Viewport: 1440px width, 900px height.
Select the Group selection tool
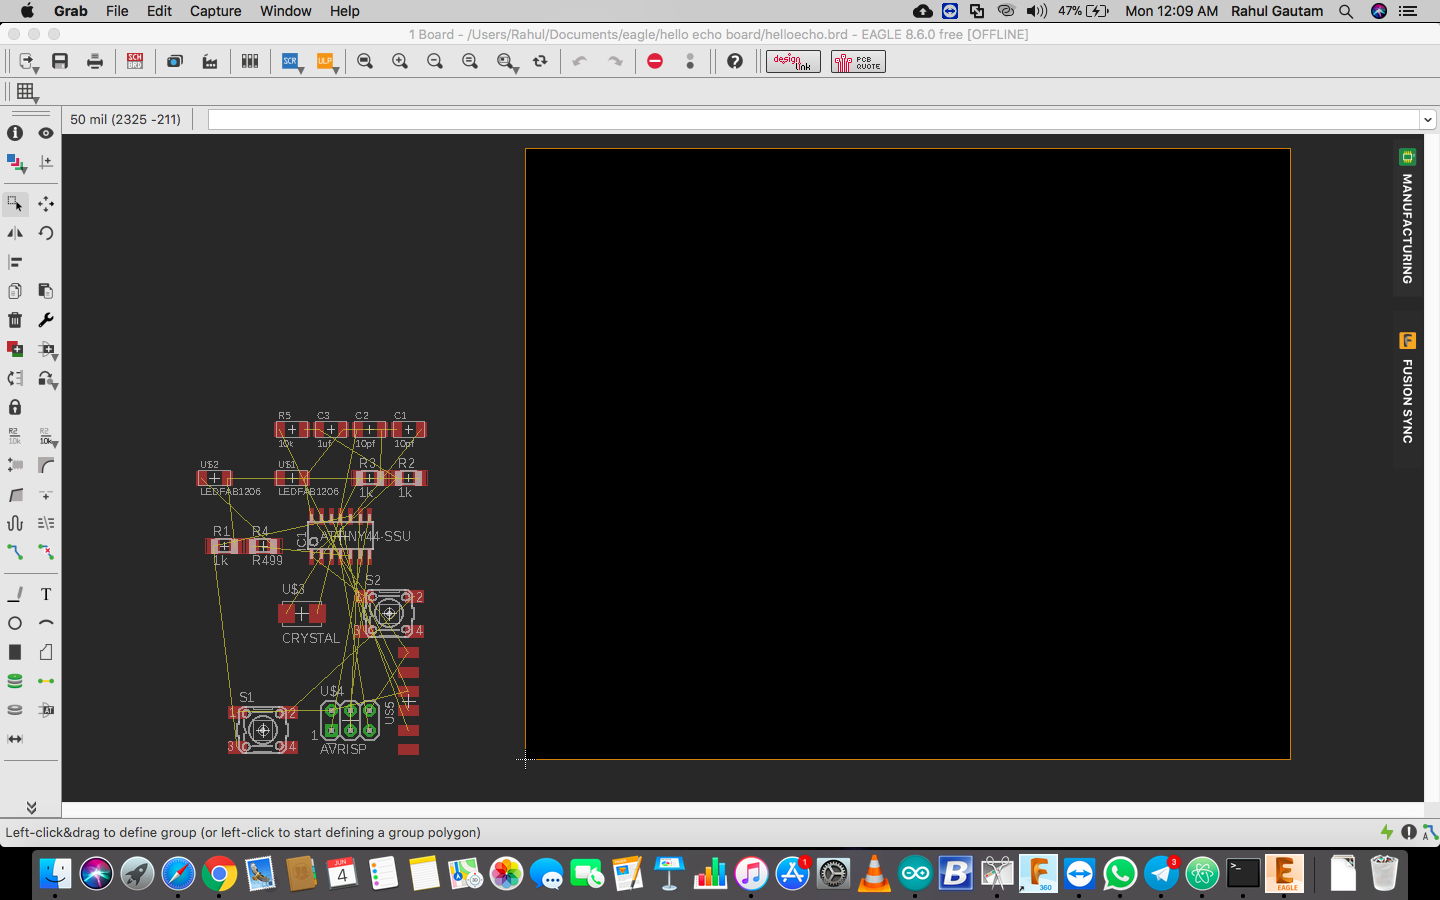(x=15, y=204)
